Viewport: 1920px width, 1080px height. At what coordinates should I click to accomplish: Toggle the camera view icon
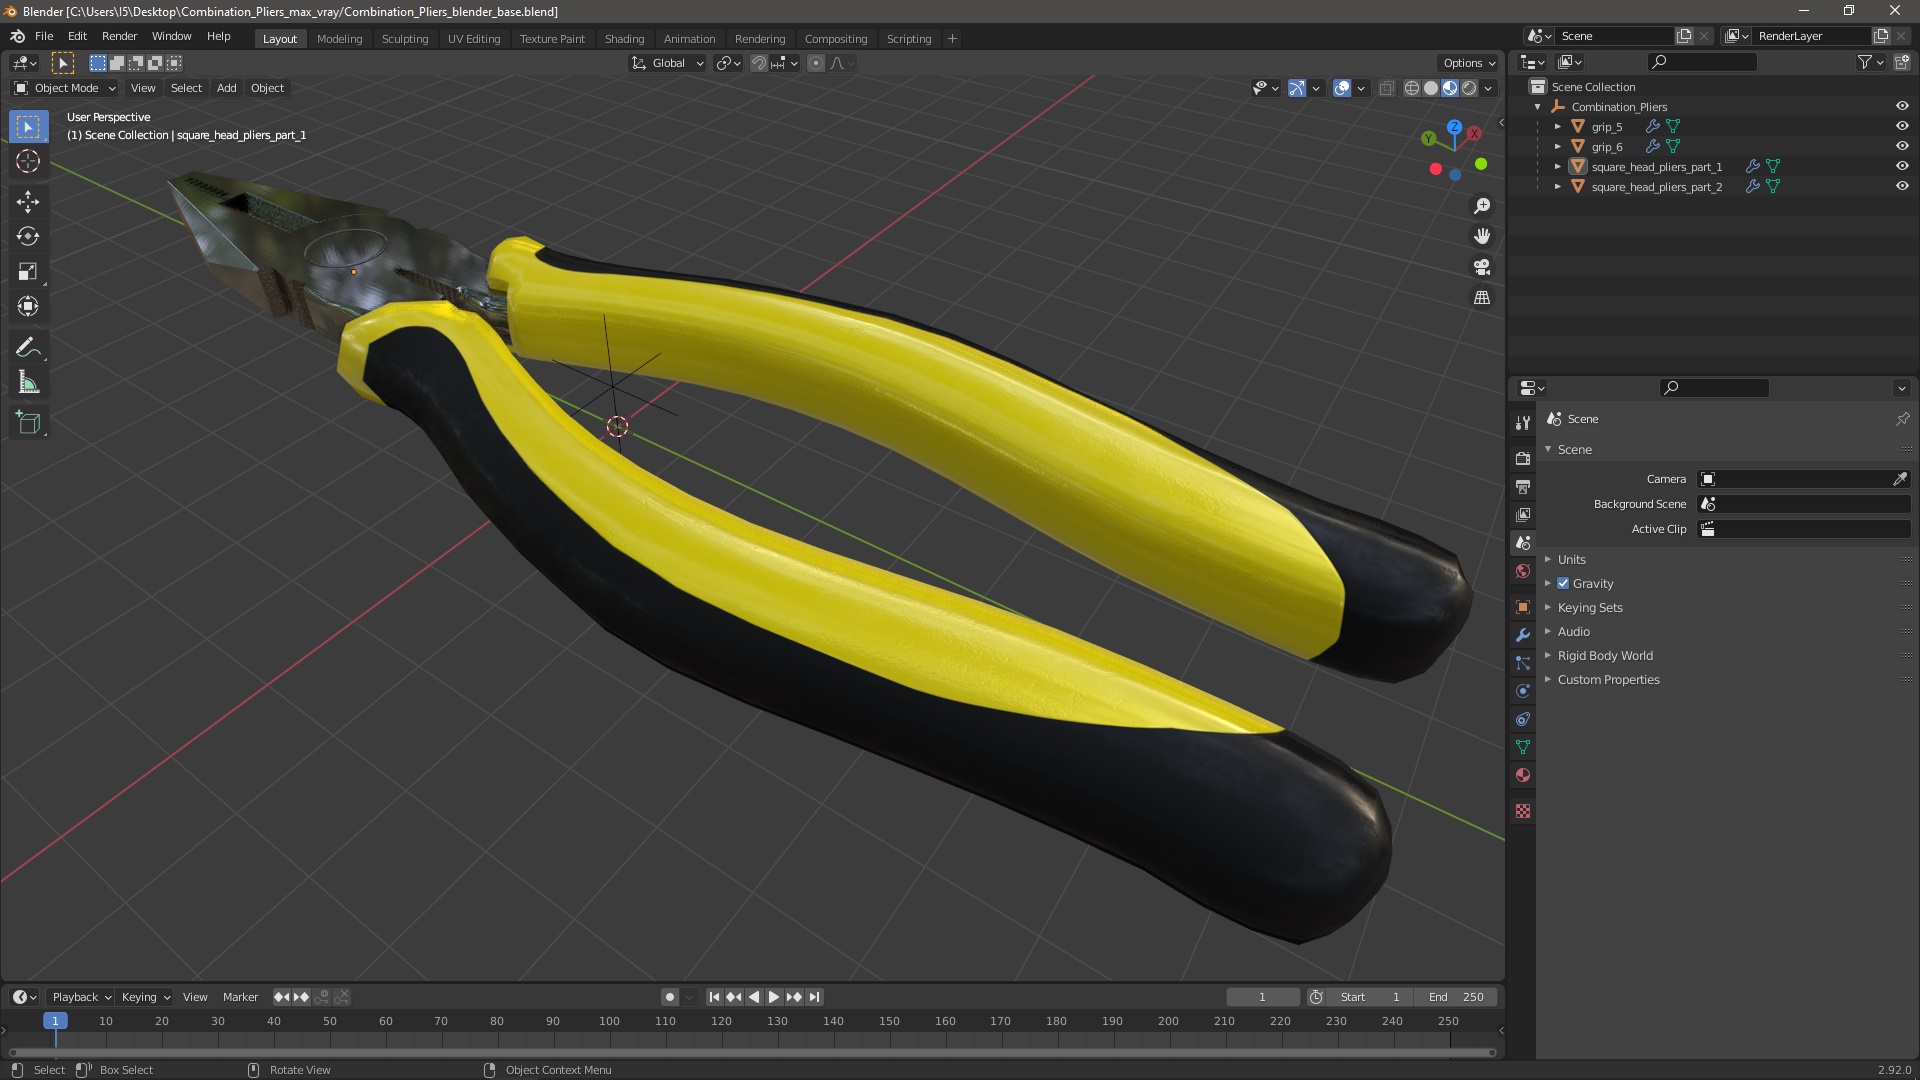tap(1482, 267)
